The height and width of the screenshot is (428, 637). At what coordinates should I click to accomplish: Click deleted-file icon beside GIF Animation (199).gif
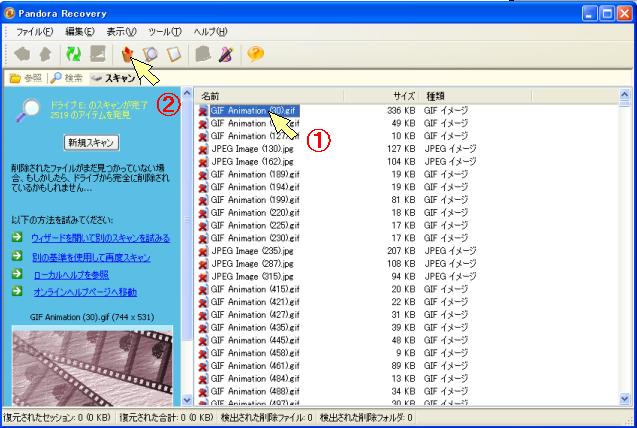203,200
